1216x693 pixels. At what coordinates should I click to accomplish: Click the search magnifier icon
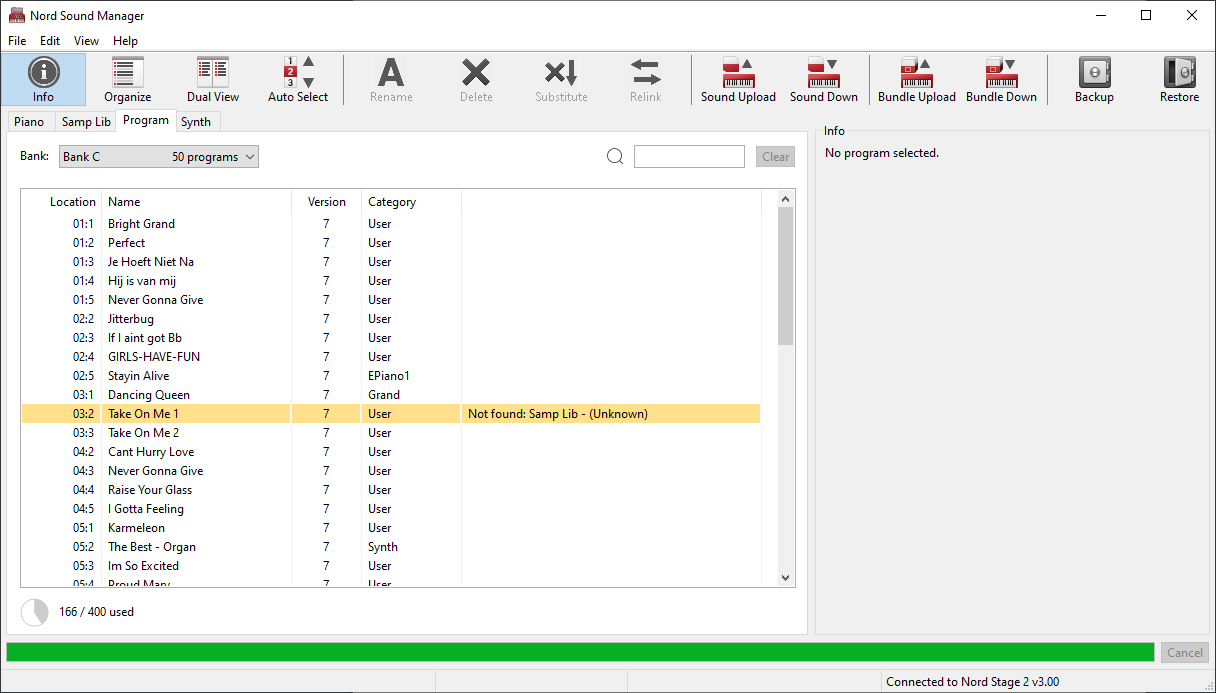coord(615,156)
